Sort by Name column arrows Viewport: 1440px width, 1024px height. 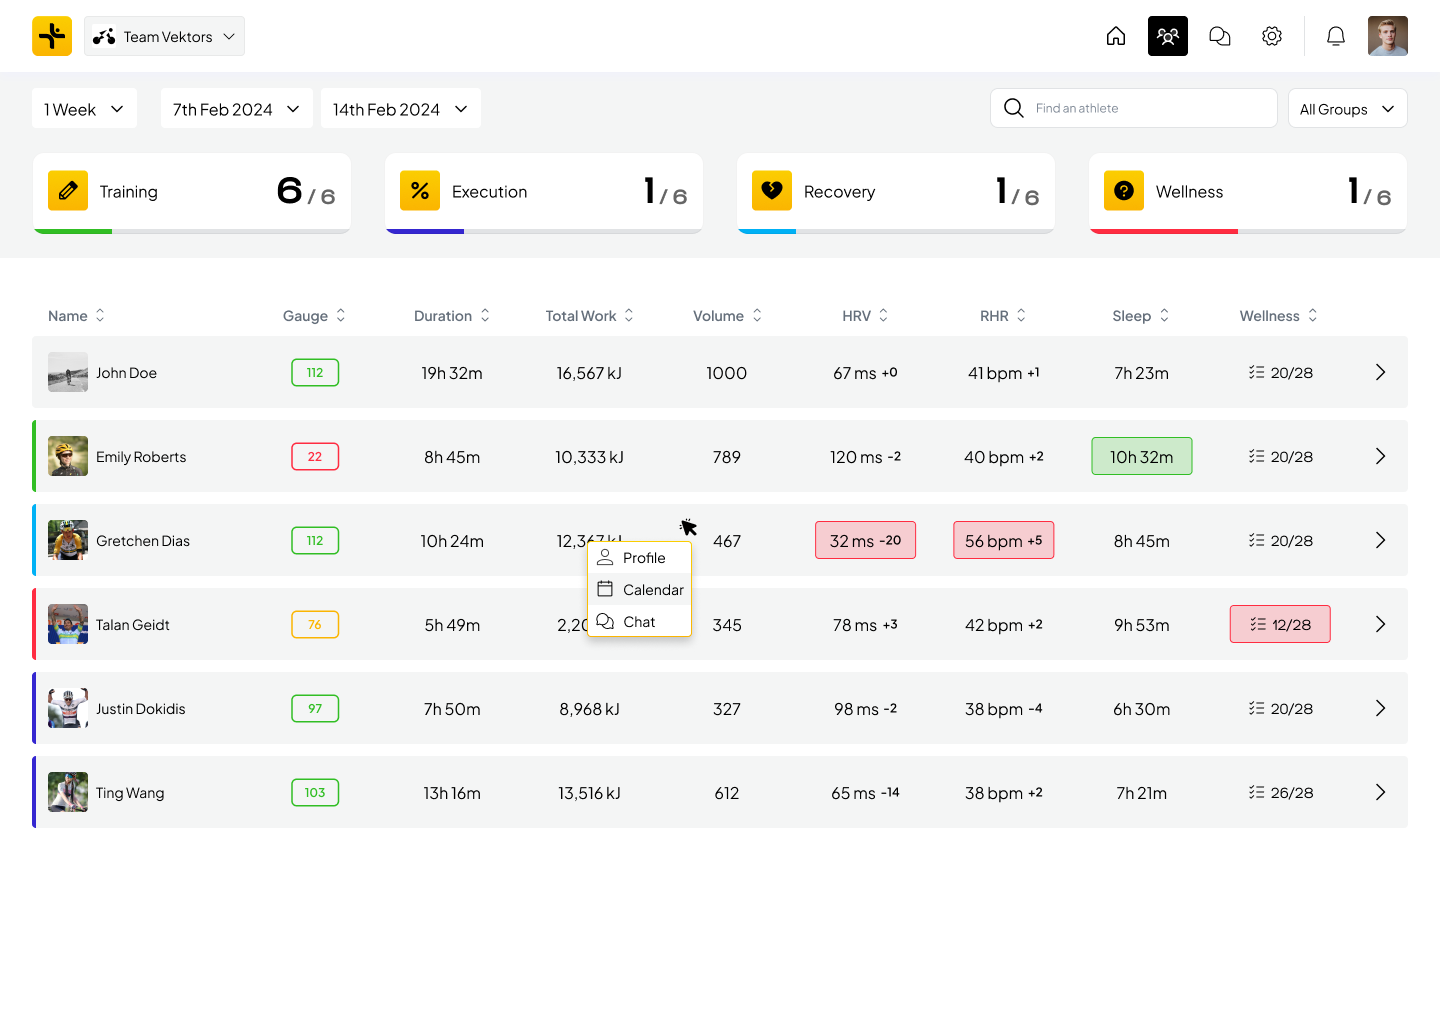100,315
